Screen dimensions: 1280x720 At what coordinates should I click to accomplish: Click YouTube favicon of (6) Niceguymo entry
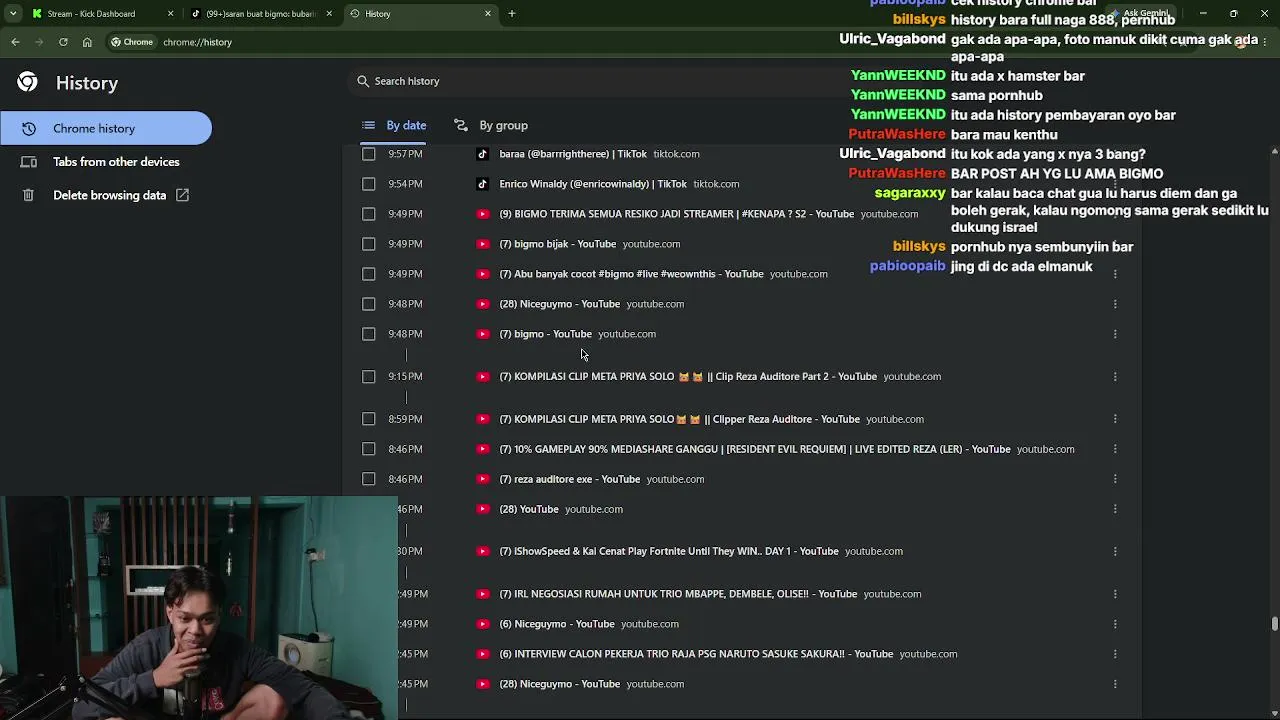click(x=483, y=624)
